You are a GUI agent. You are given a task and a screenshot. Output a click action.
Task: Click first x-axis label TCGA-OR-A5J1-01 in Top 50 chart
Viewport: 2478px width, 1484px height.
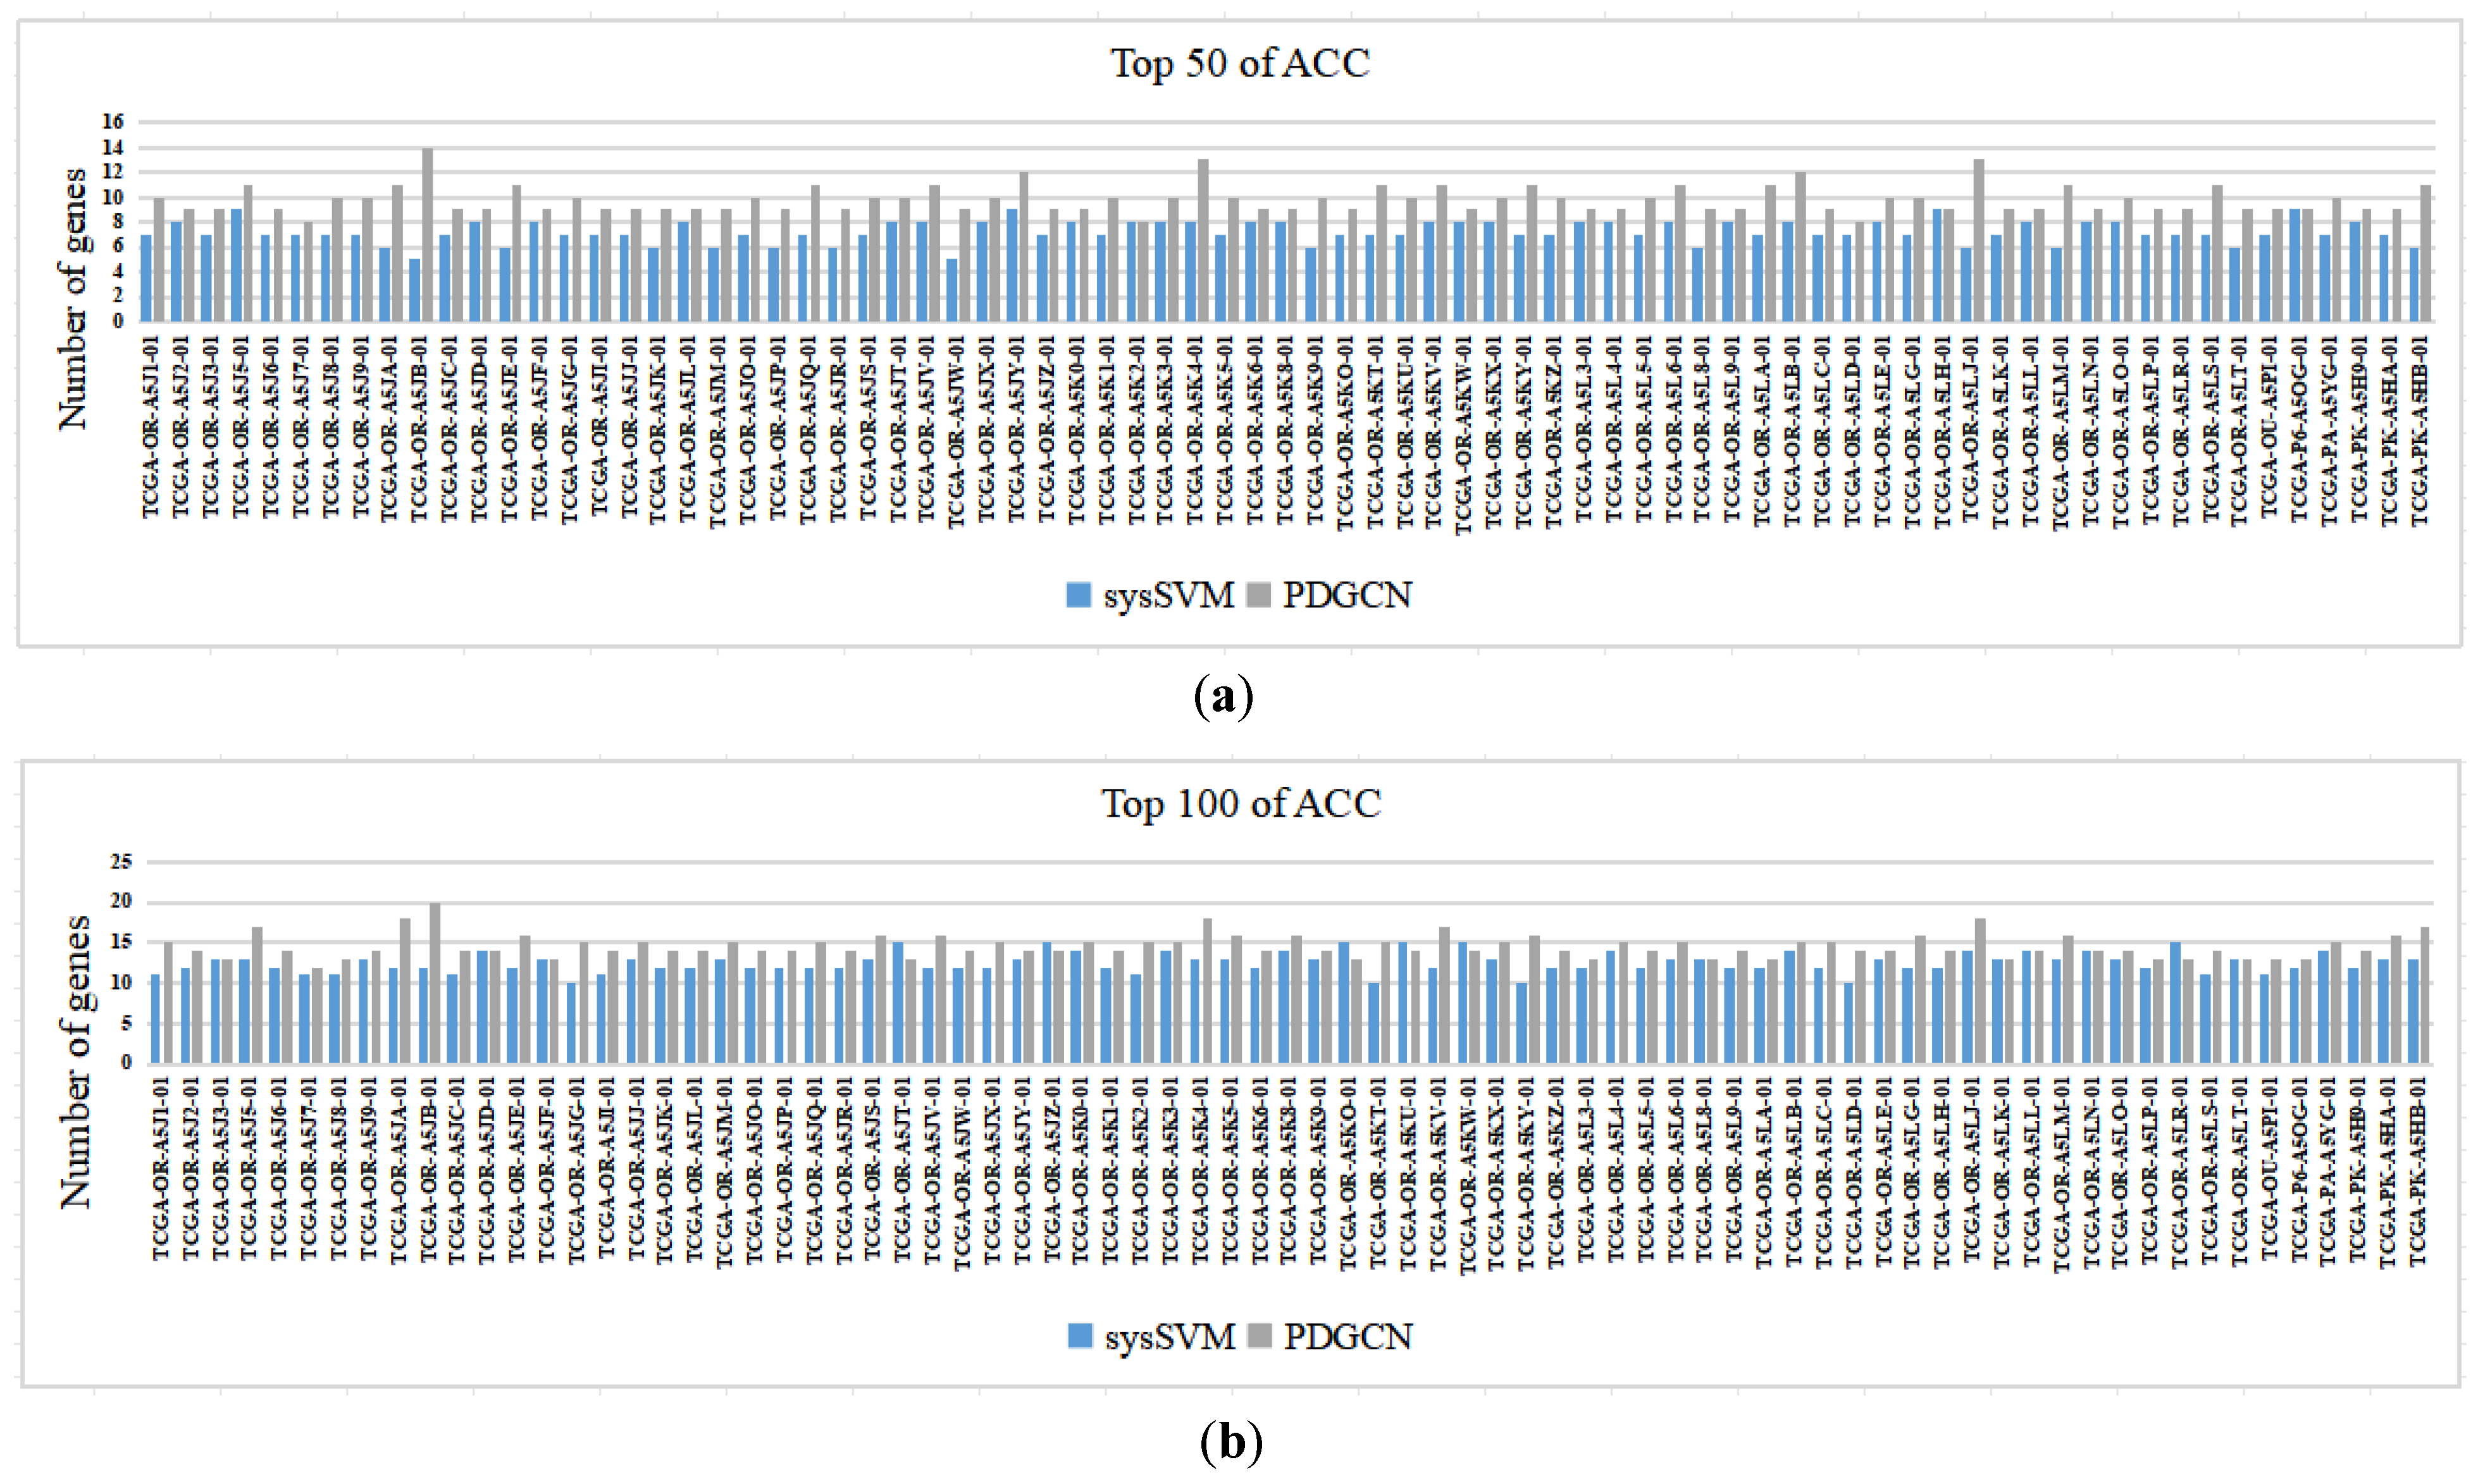151,427
